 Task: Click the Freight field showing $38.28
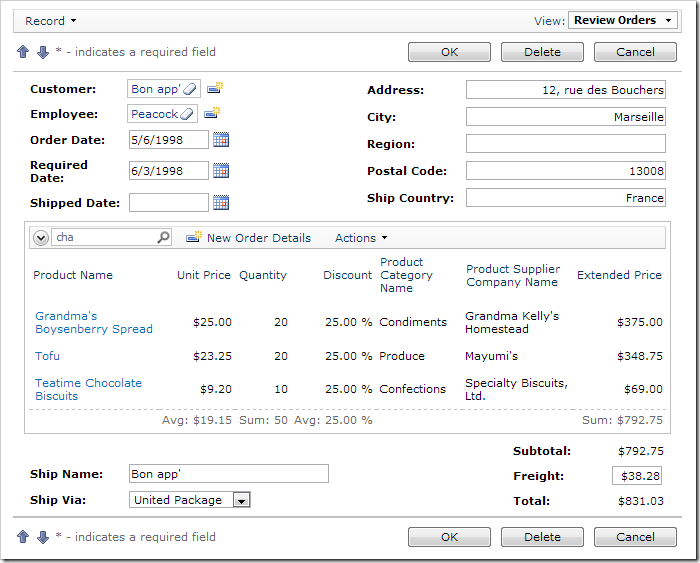tap(637, 476)
